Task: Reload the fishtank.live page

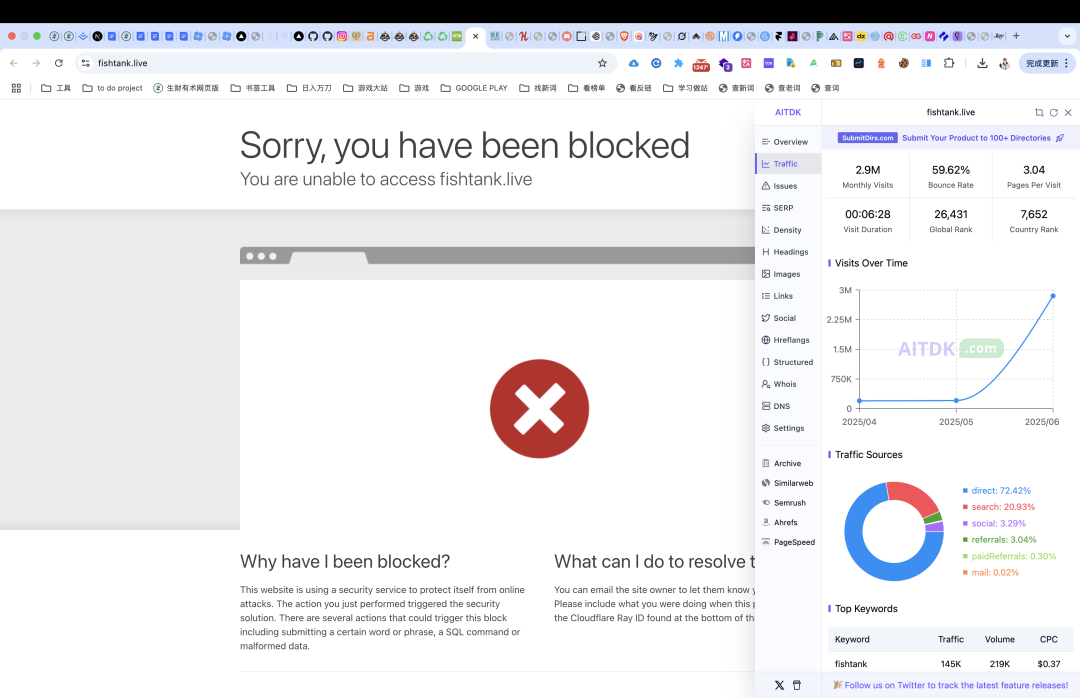Action: pyautogui.click(x=59, y=63)
